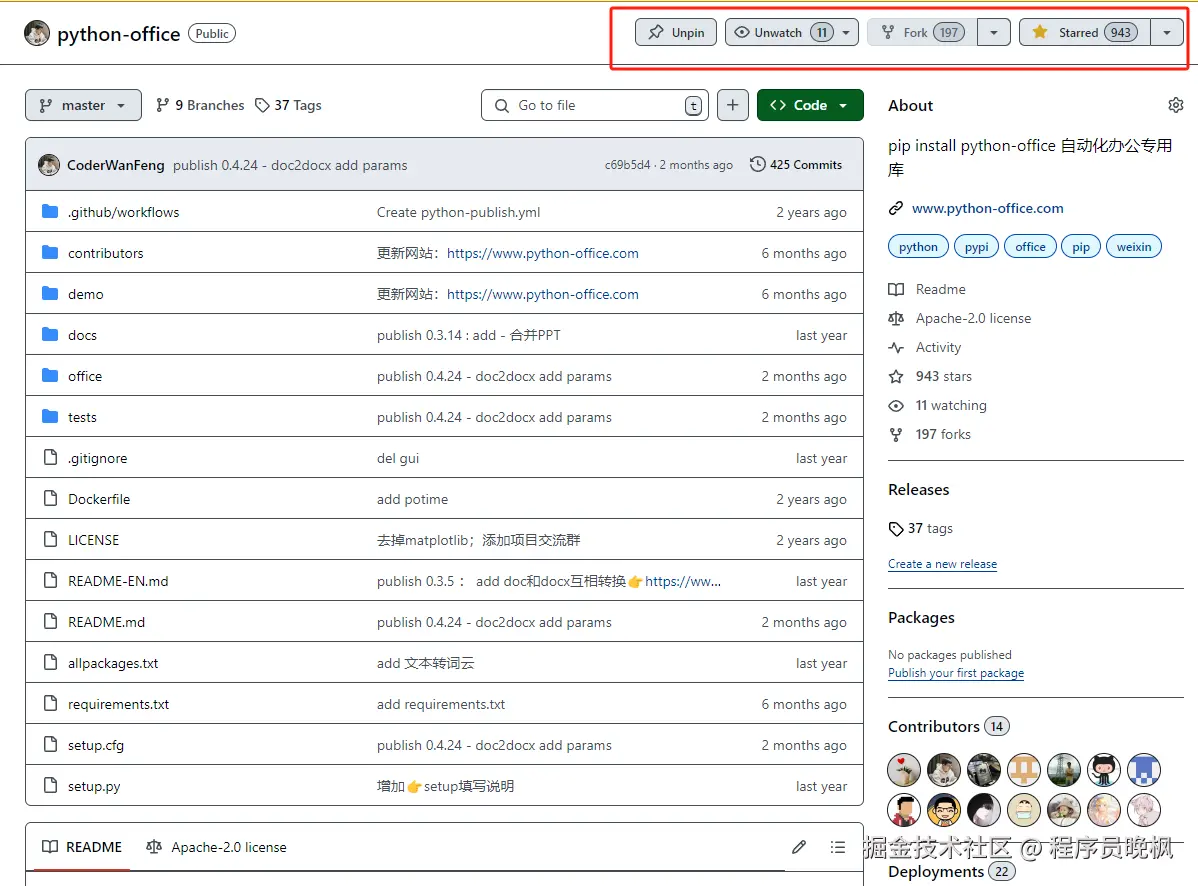
Task: Open python-office.com link in demo row
Action: pyautogui.click(x=542, y=294)
